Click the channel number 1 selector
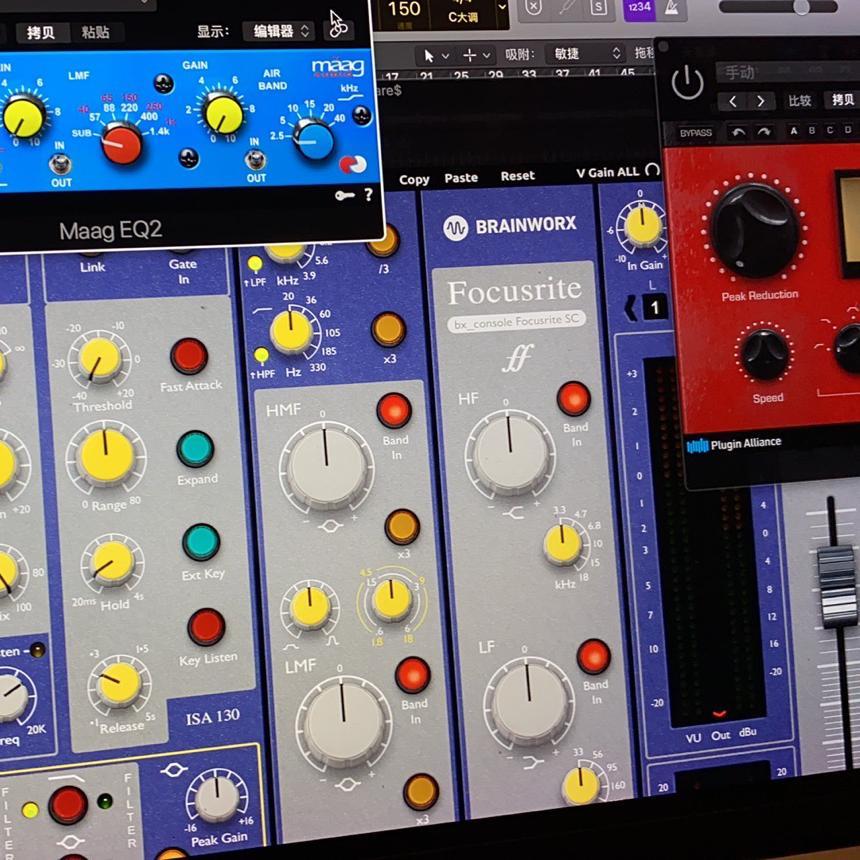The image size is (860, 860). [x=655, y=307]
